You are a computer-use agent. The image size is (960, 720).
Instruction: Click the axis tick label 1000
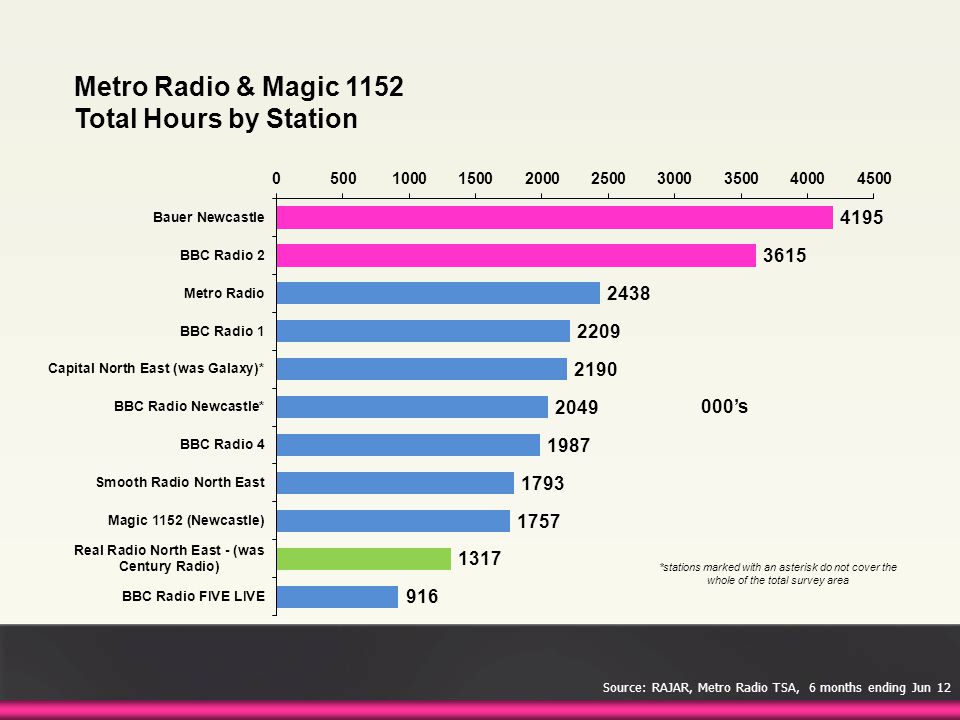pos(409,179)
